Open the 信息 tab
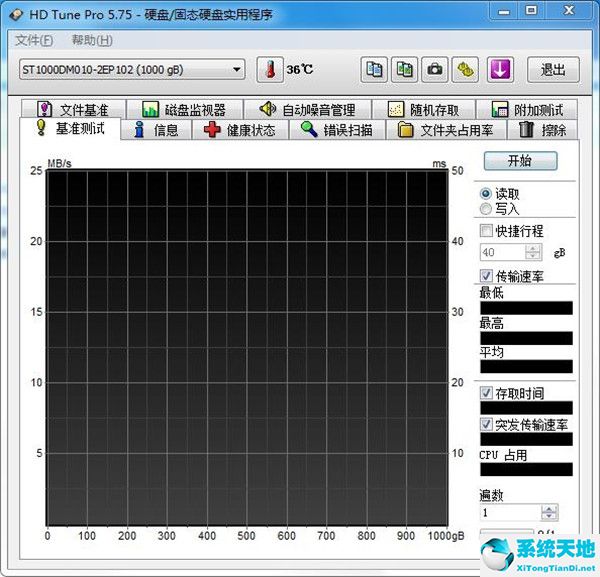600x577 pixels. tap(156, 130)
